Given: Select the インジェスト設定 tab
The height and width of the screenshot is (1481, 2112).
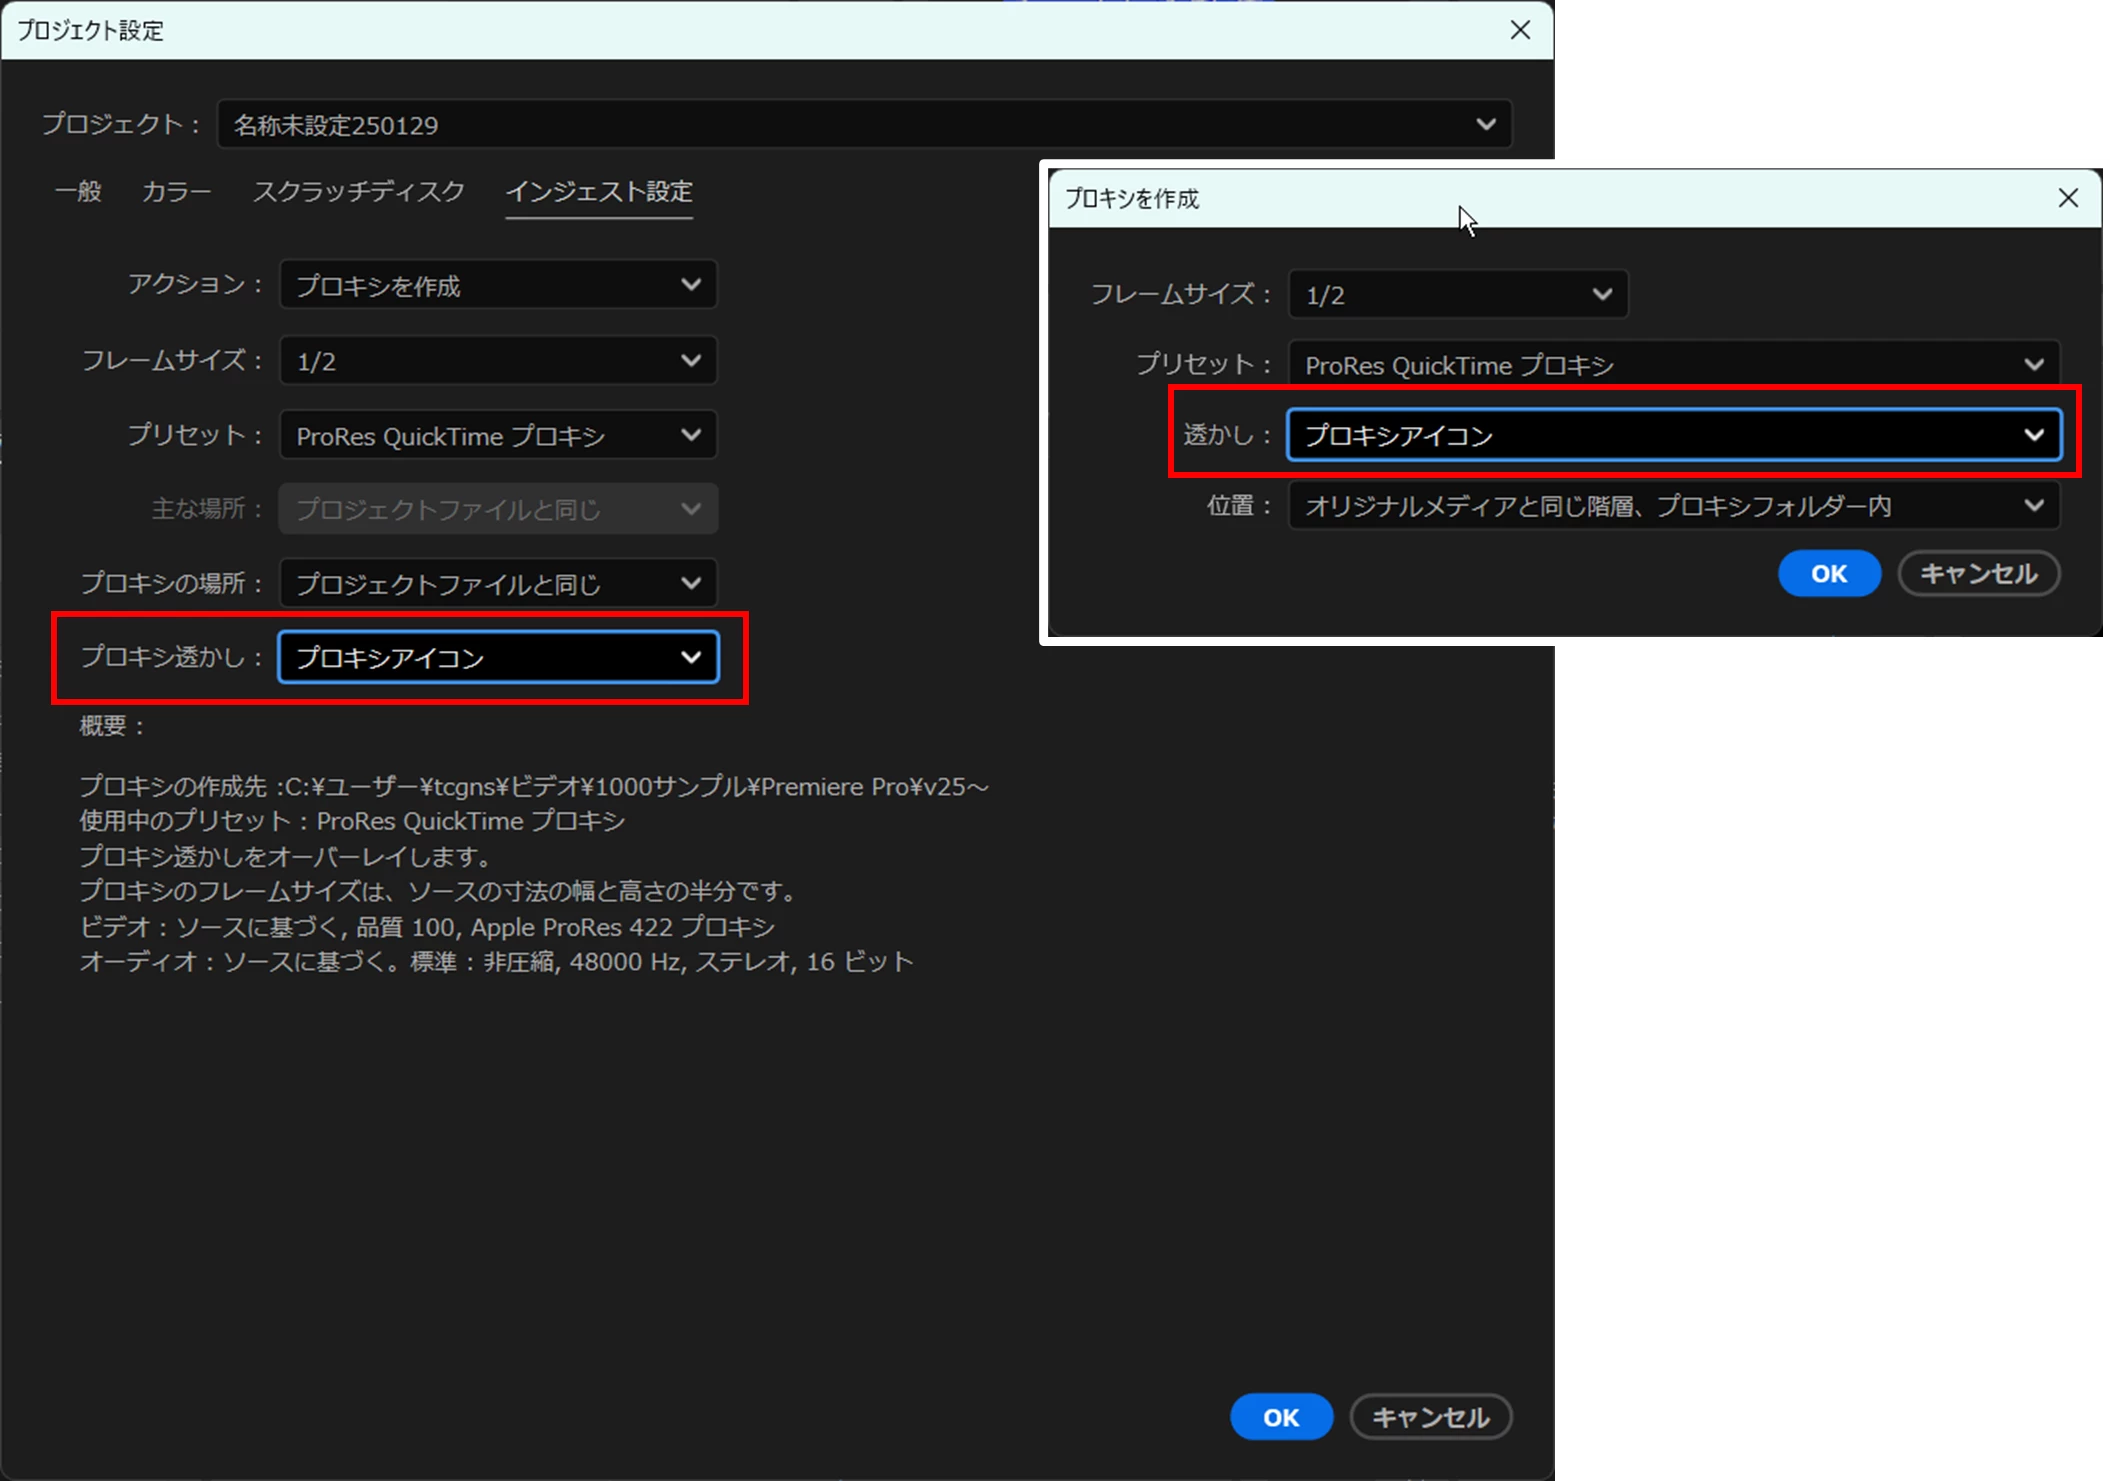Looking at the screenshot, I should point(599,191).
